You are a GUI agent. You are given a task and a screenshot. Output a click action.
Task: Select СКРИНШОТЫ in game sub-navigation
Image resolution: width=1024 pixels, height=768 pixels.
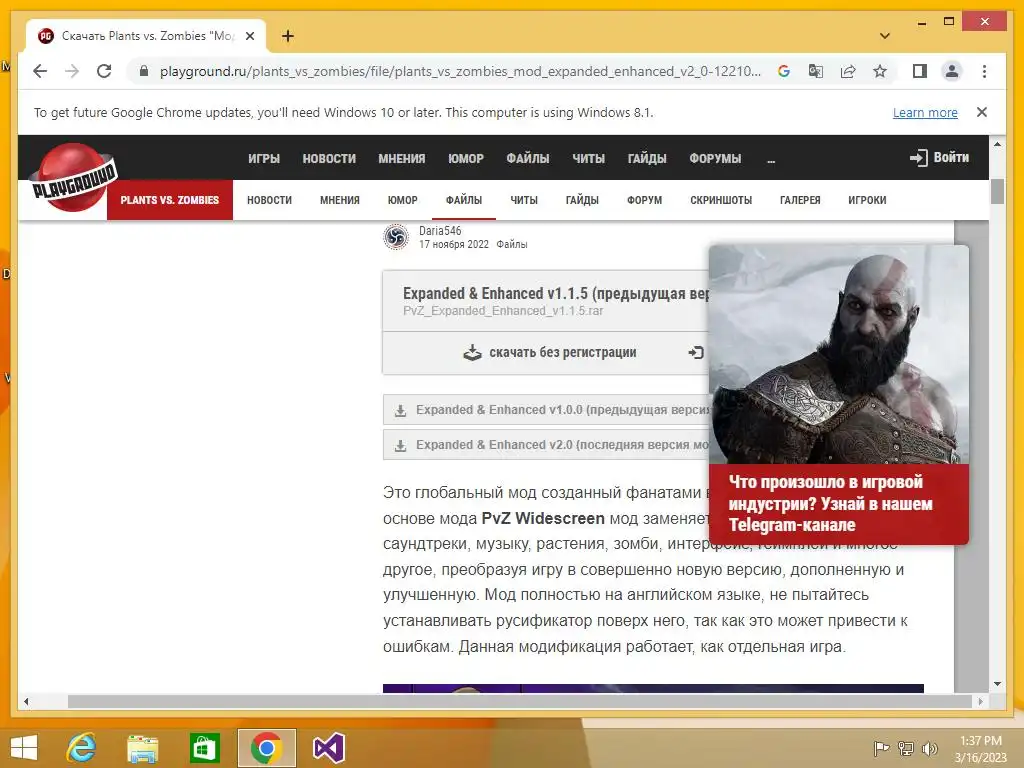coord(721,200)
